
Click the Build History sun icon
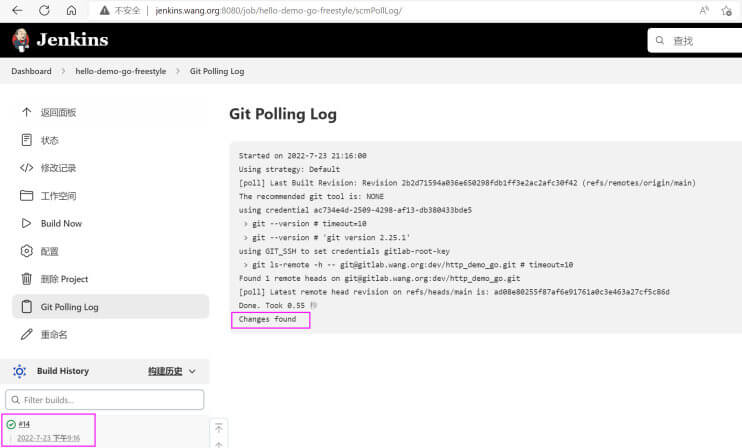coord(19,371)
